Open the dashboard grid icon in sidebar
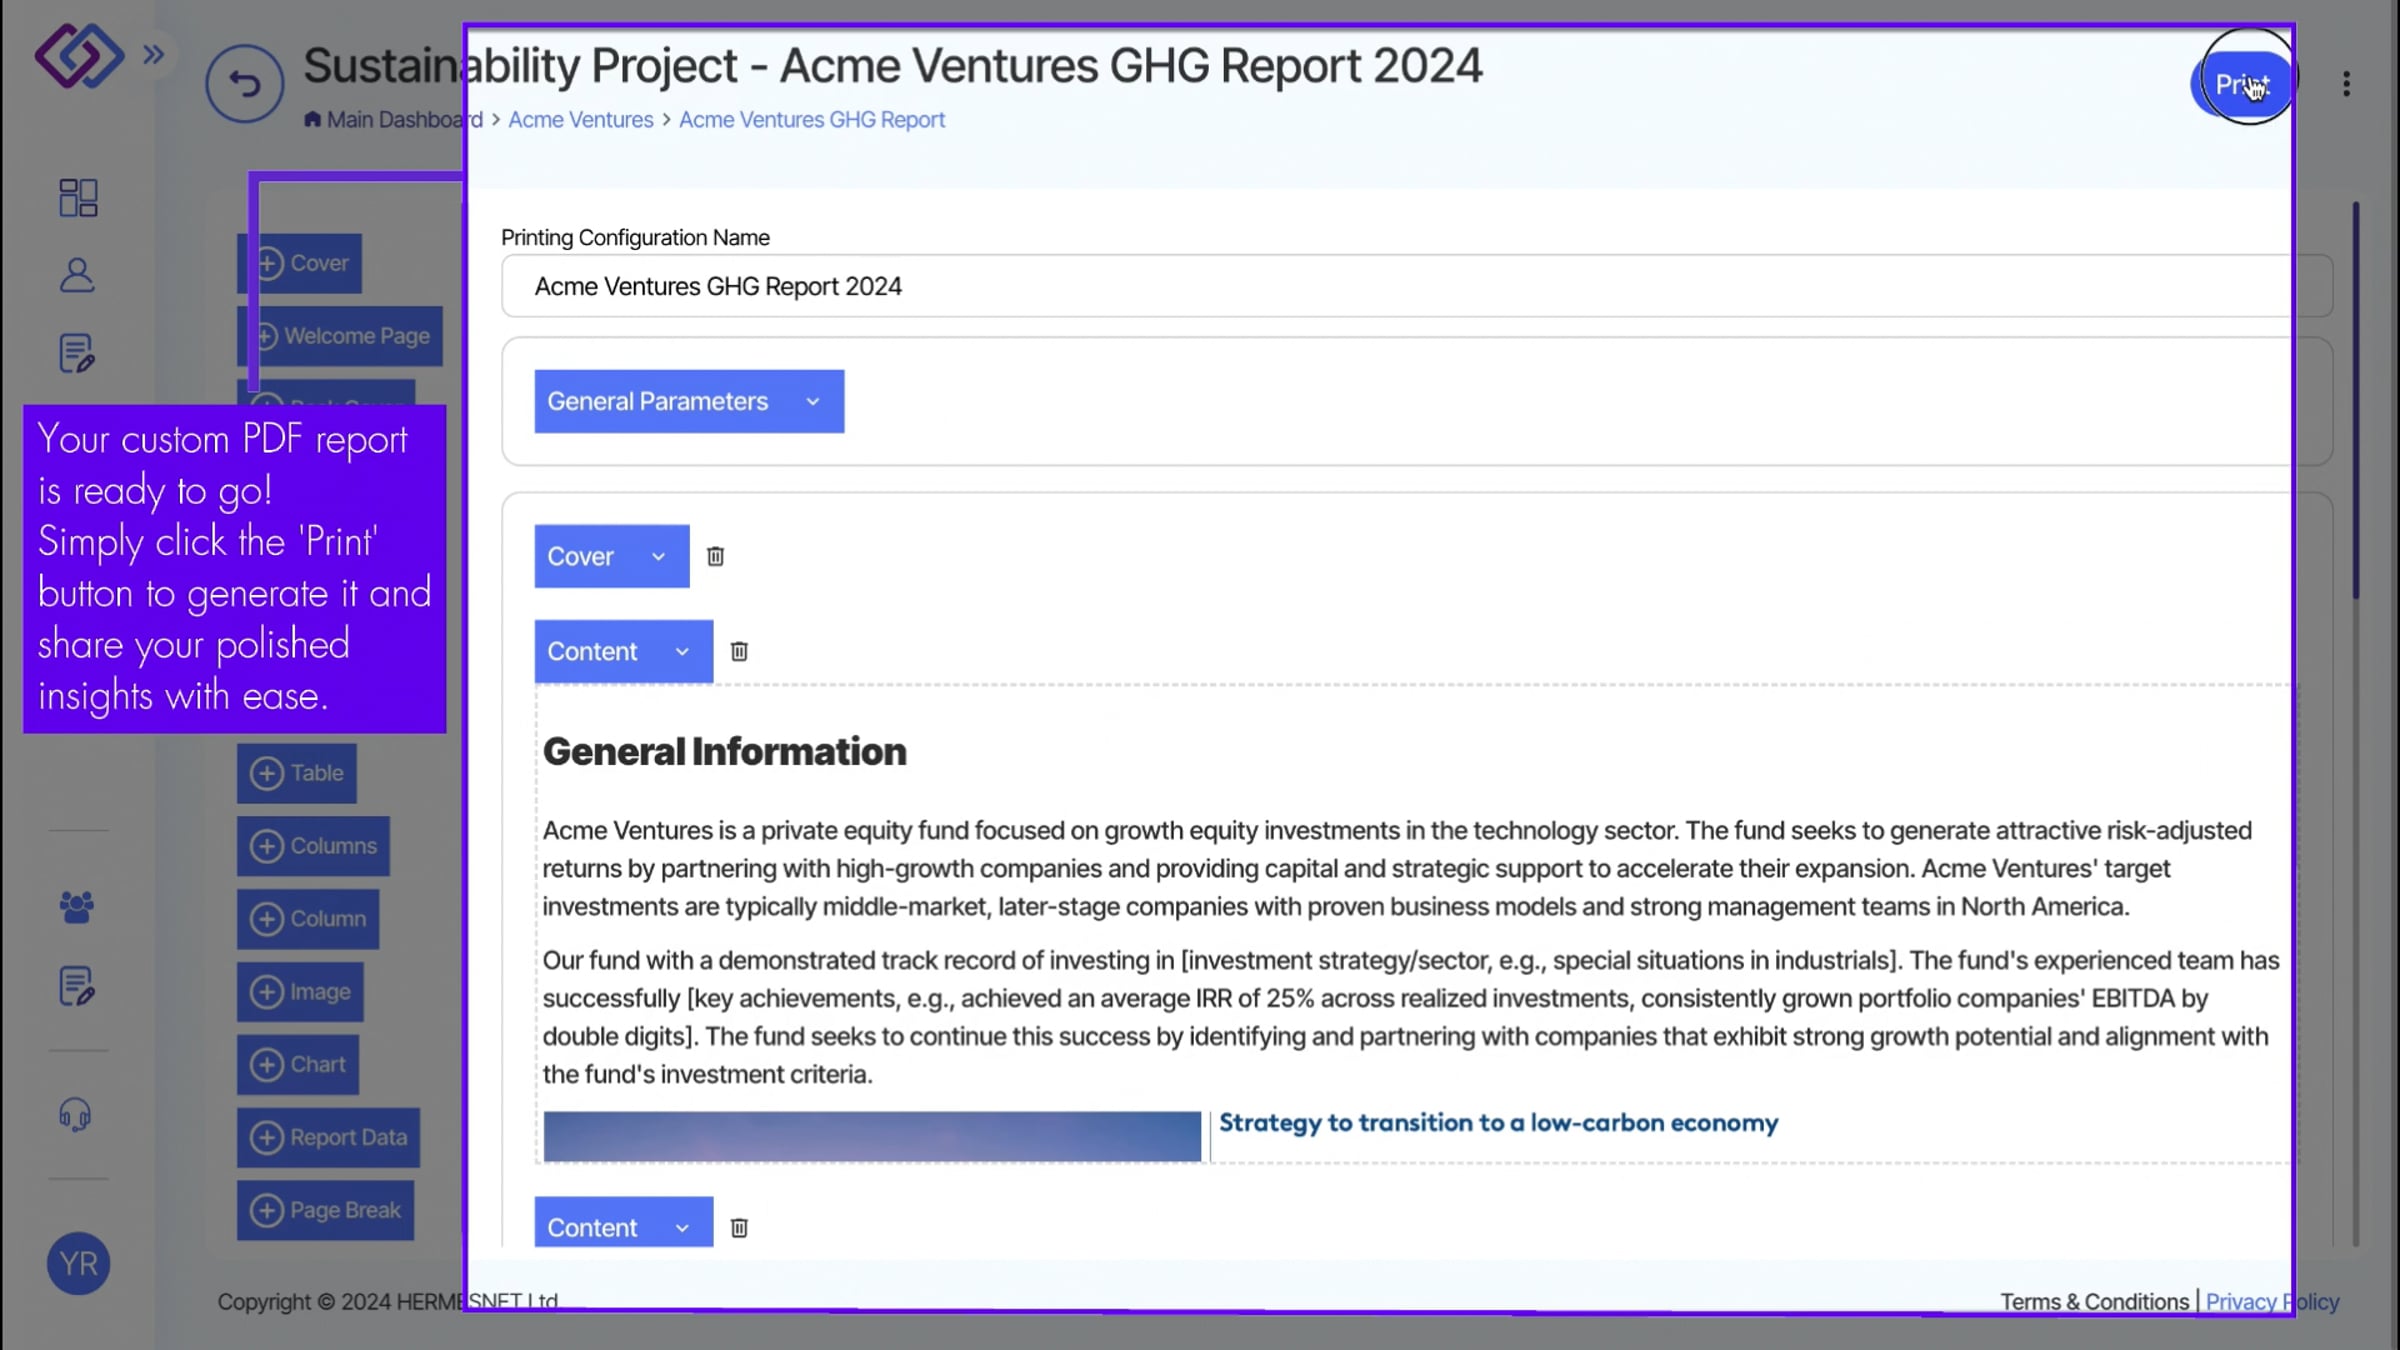This screenshot has width=2400, height=1350. coord(78,198)
